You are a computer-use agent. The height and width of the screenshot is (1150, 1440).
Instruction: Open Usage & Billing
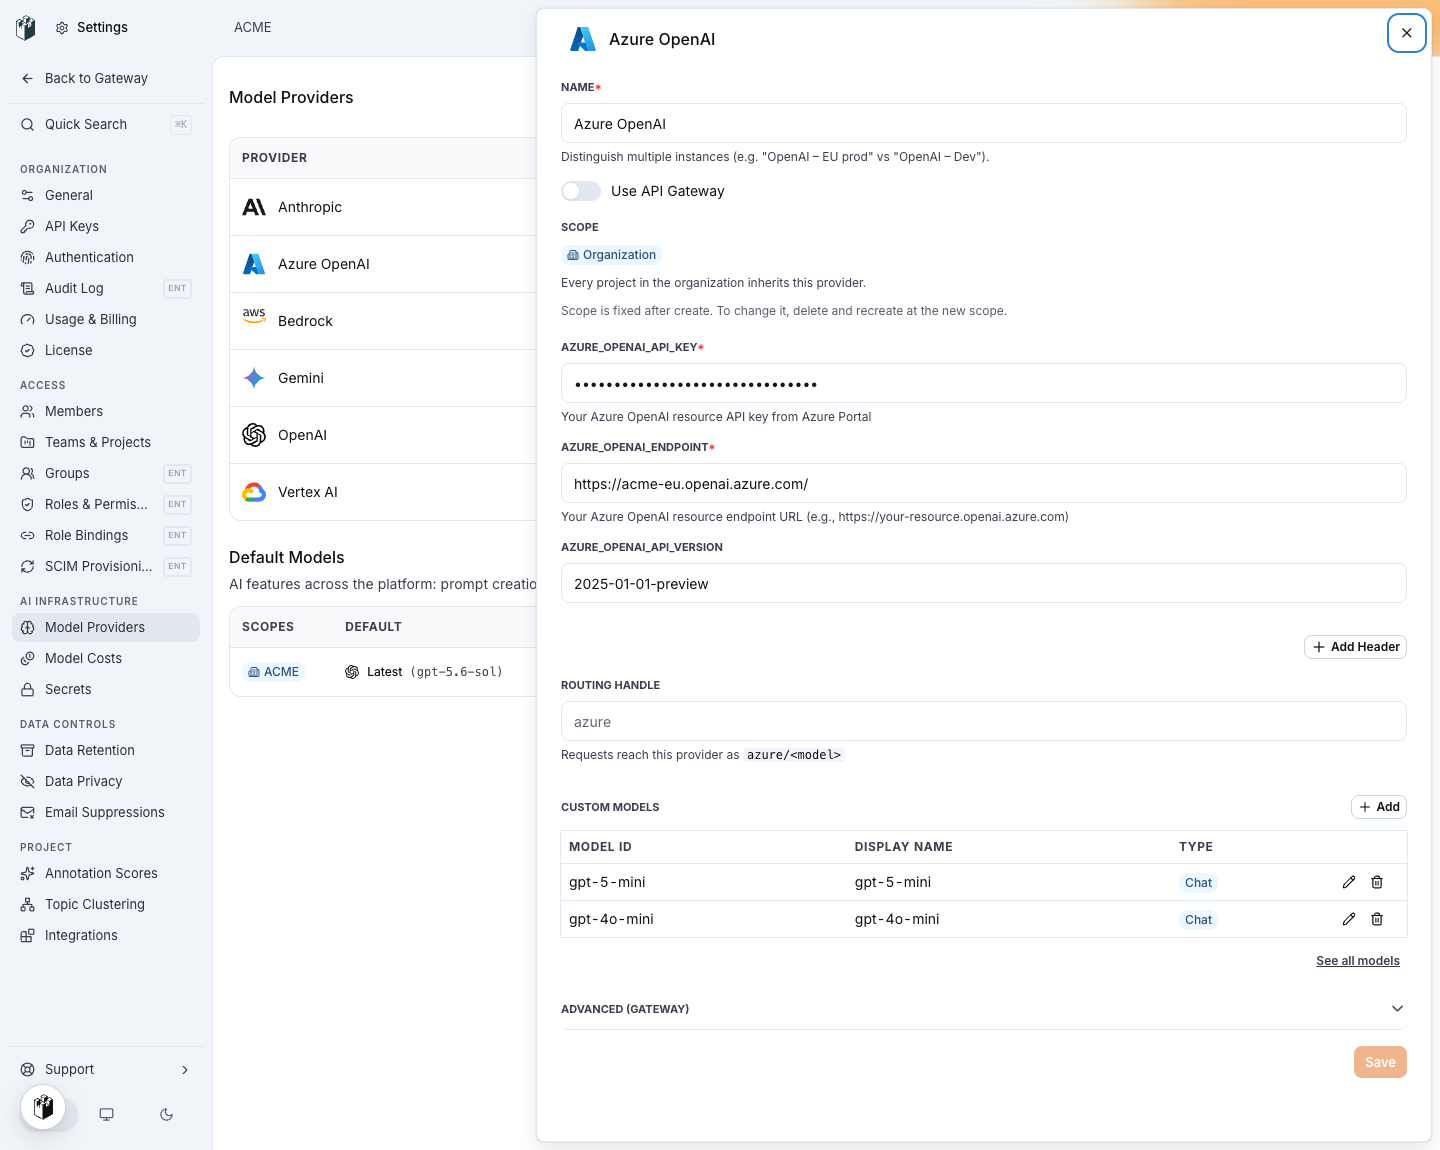(105, 319)
